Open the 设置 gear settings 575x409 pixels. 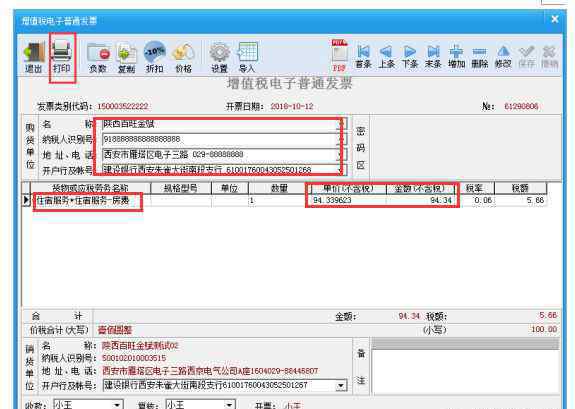(219, 57)
